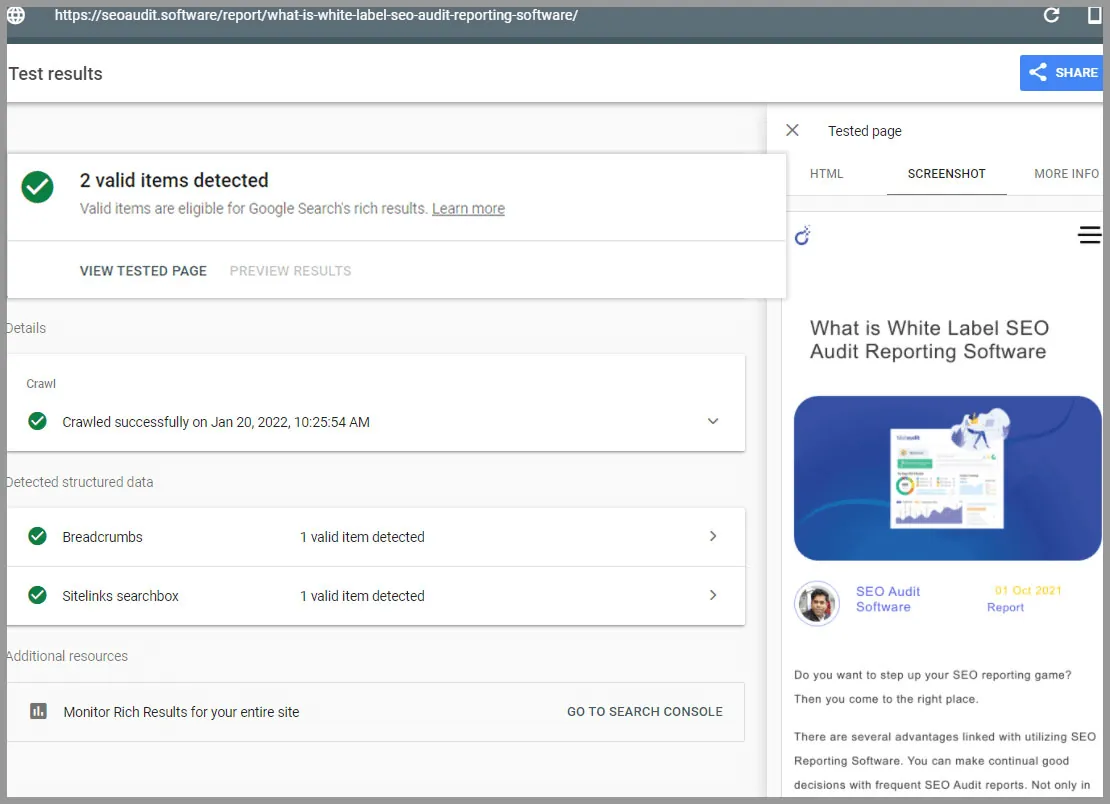Click the globe icon beside the URL

(16, 15)
